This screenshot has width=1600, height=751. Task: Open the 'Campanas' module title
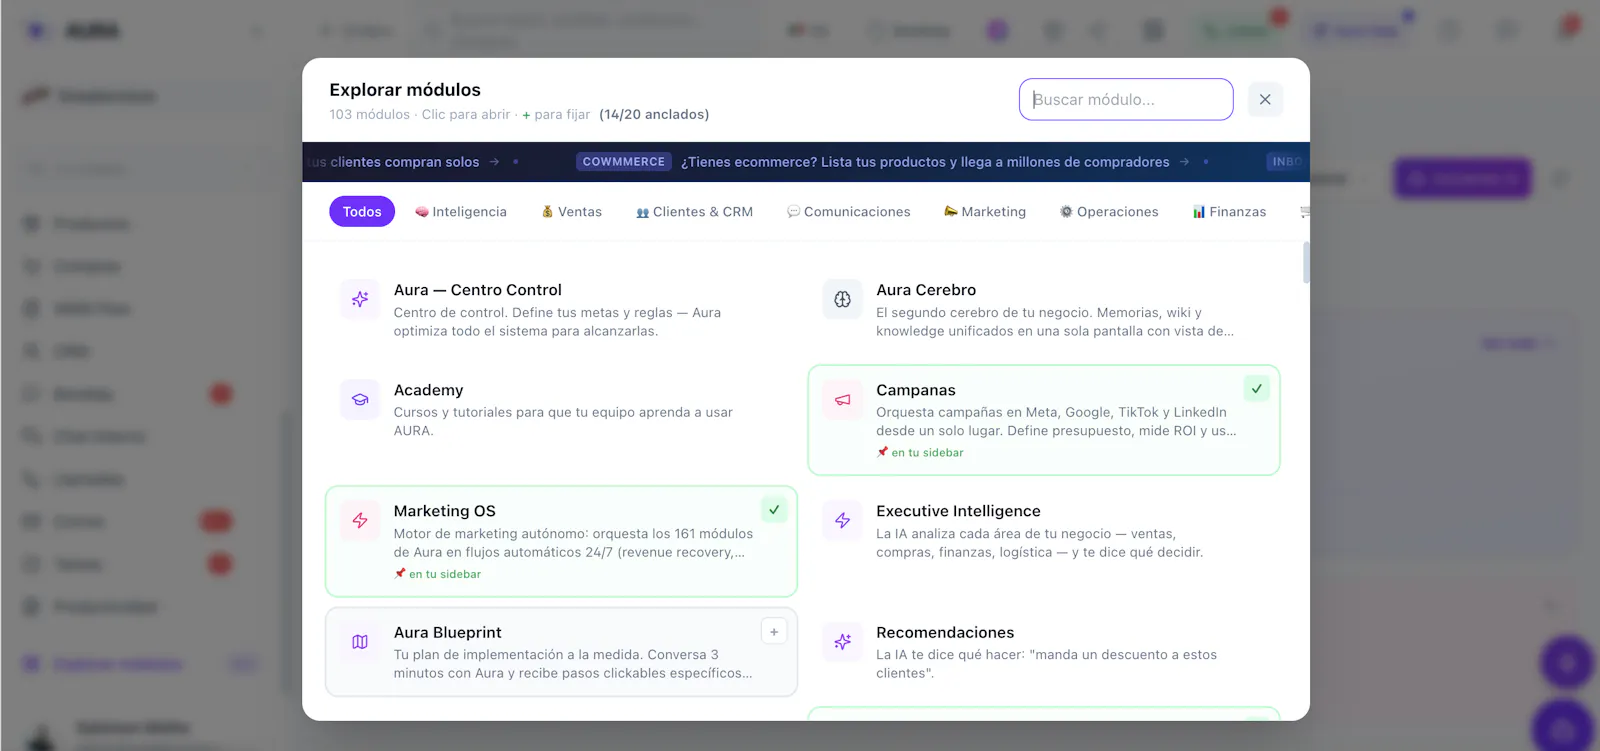tap(916, 390)
